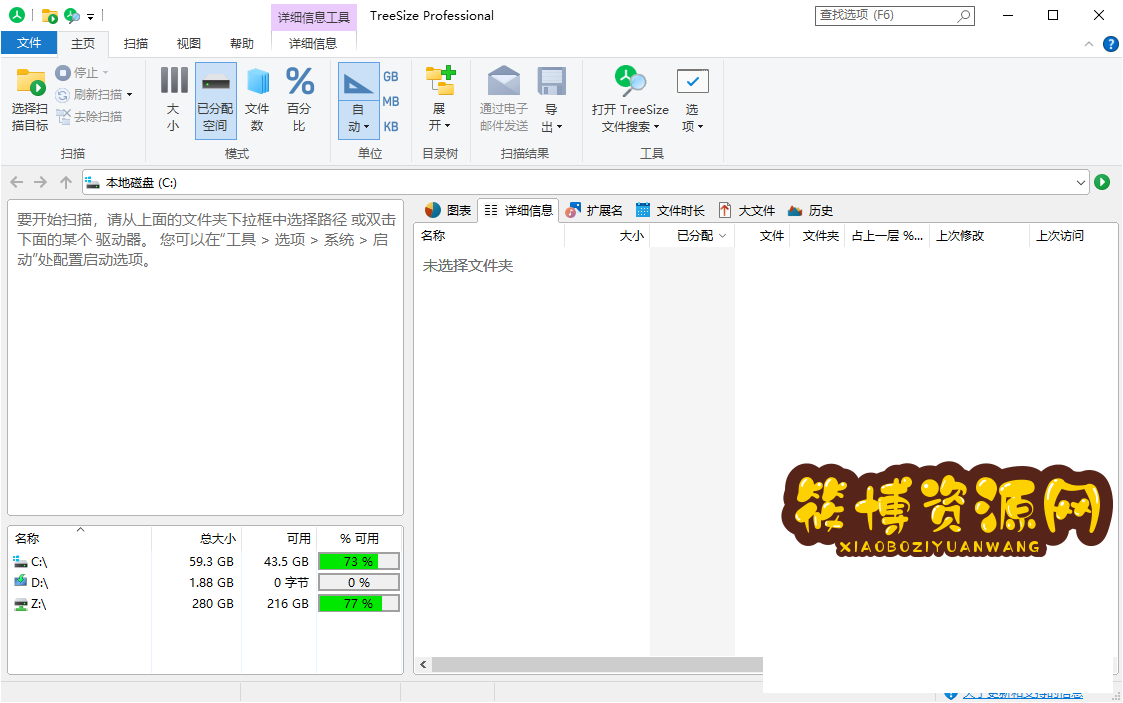Switch to the 视图 ribbon tab
The width and height of the screenshot is (1123, 703).
(188, 44)
